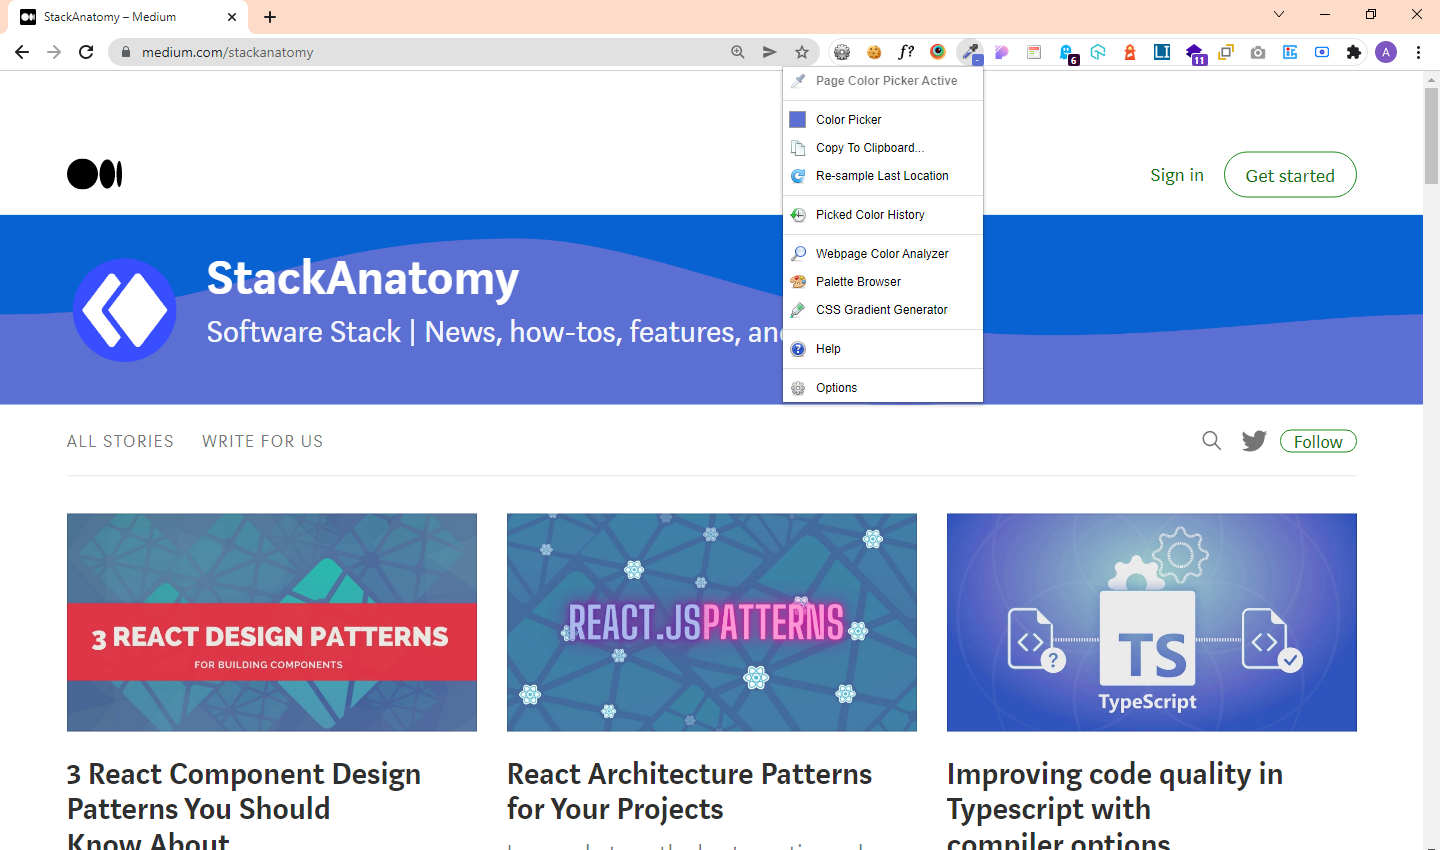1440x850 pixels.
Task: Open article React Architecture Patterns for Your Projects
Action: coord(690,791)
